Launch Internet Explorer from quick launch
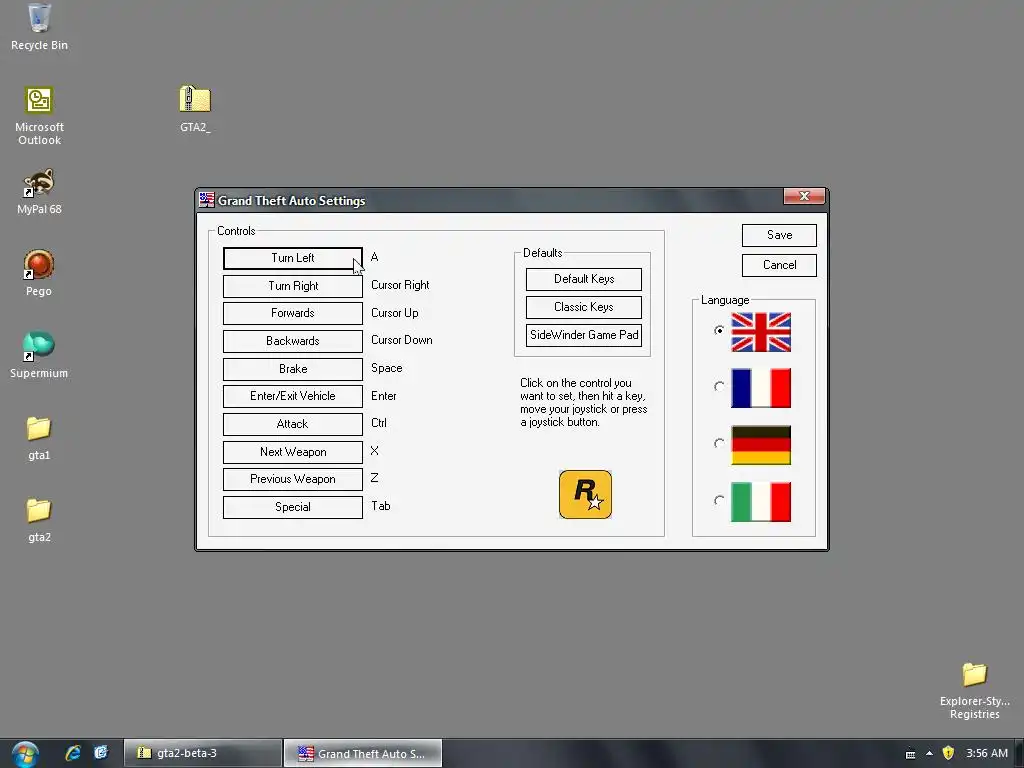 coord(73,753)
